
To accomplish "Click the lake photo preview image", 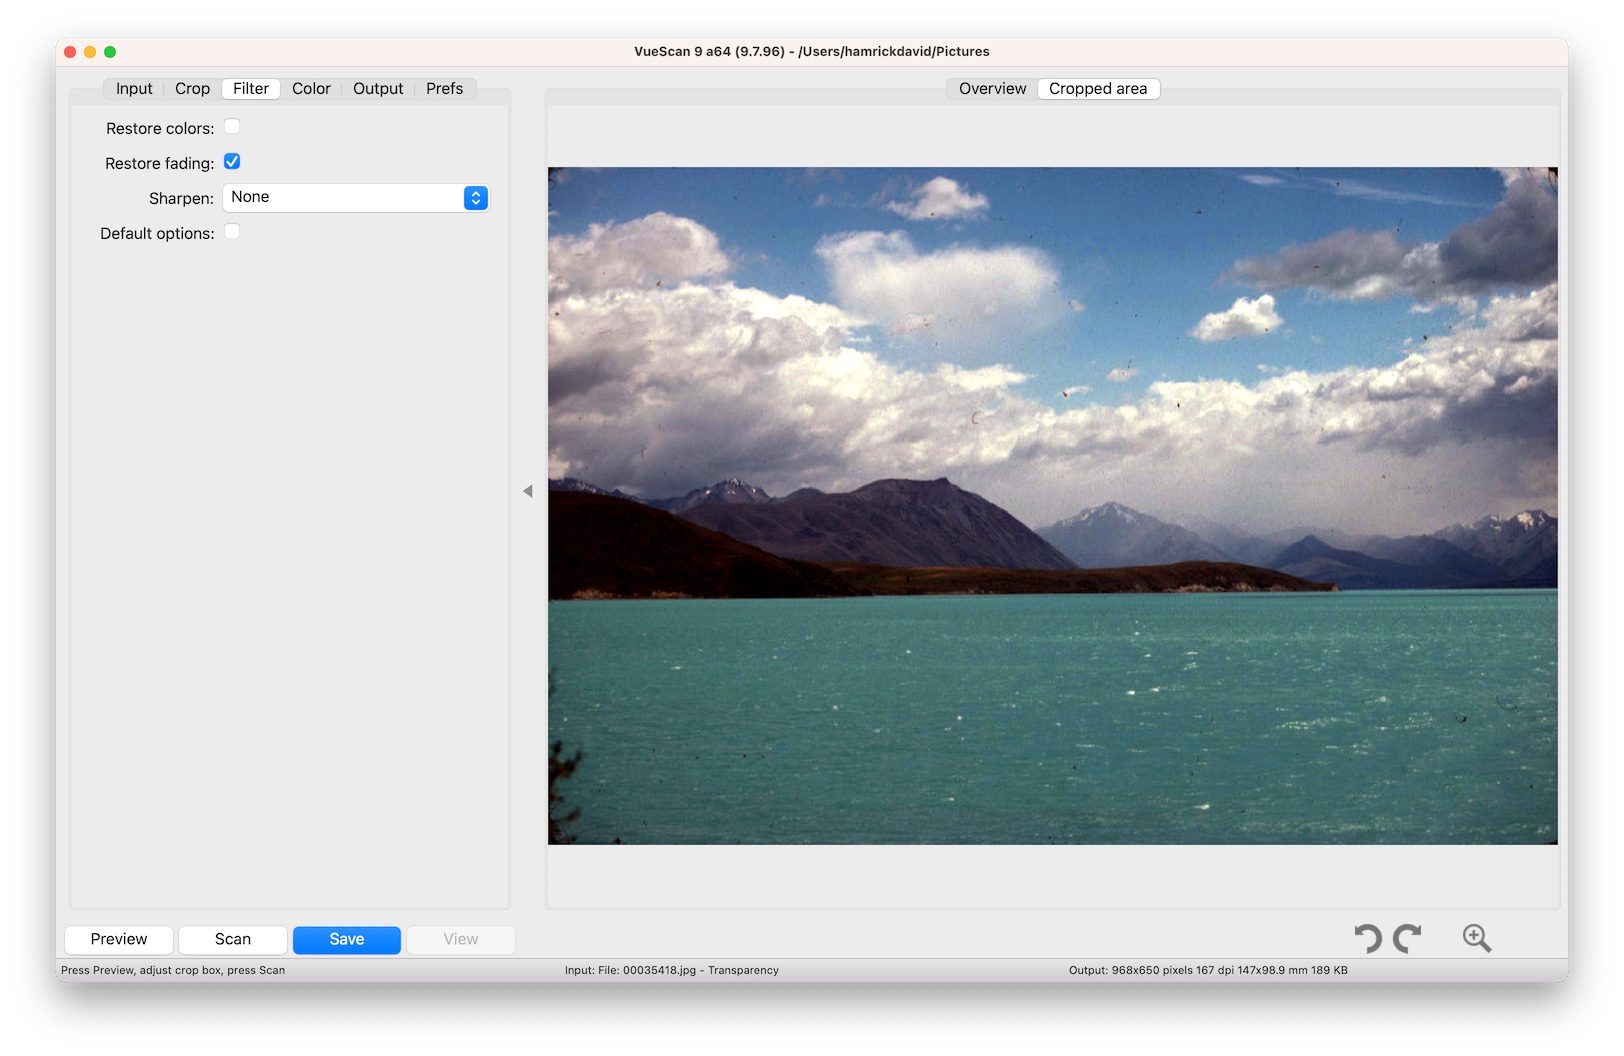I will click(1052, 505).
